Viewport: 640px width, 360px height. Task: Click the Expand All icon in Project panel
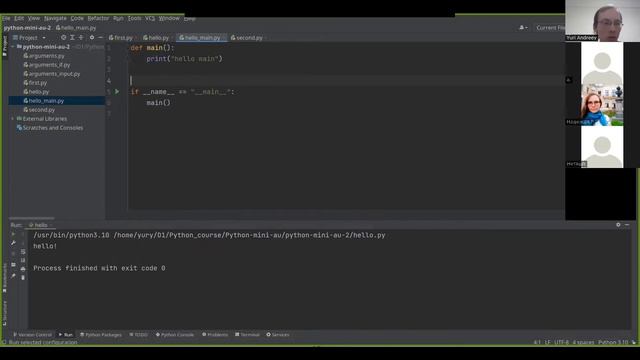(x=72, y=38)
